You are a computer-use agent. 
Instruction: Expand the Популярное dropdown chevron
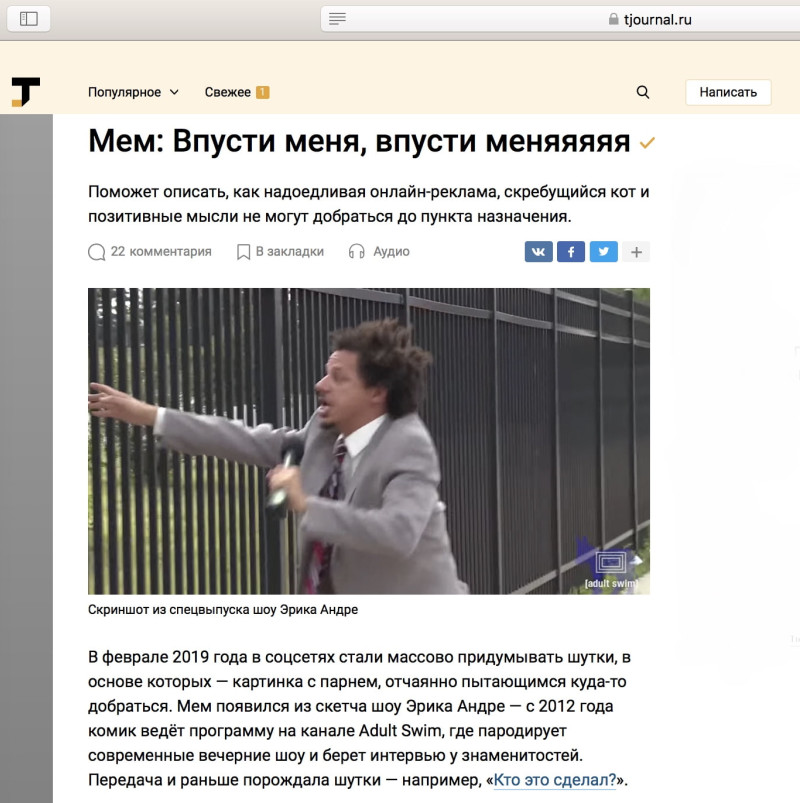(x=174, y=92)
